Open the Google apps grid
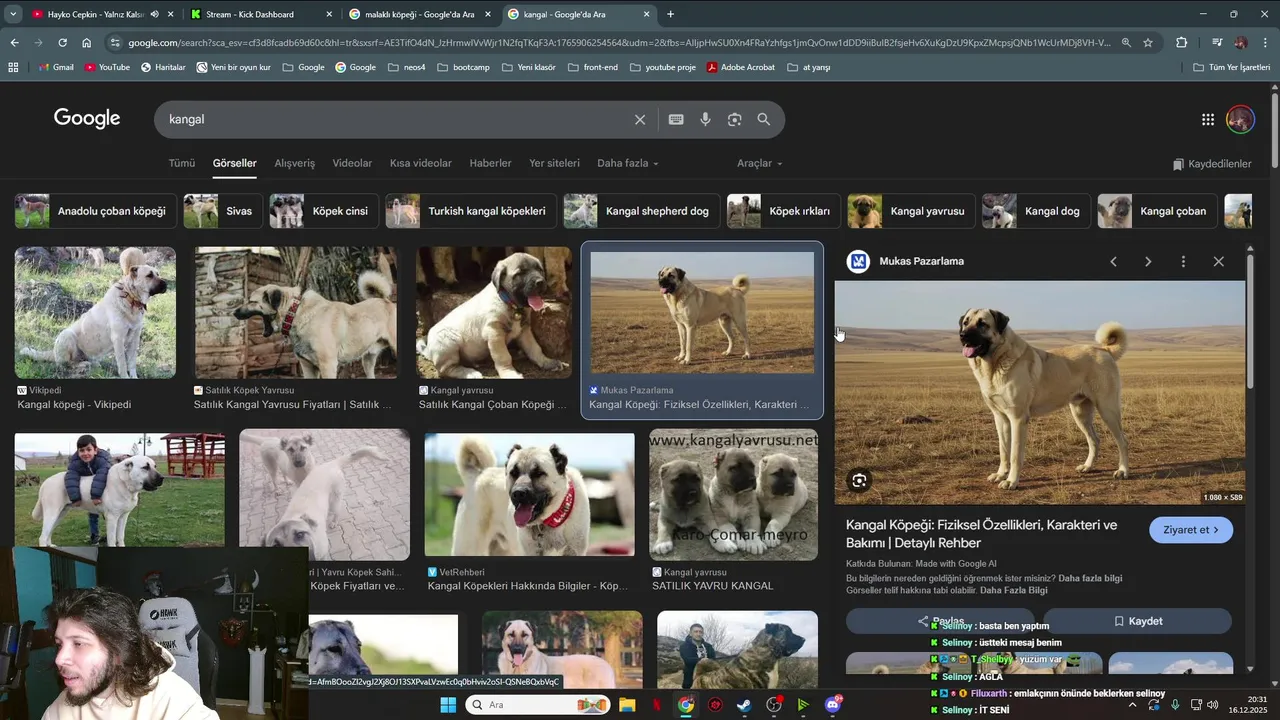1280x720 pixels. pyautogui.click(x=1208, y=119)
